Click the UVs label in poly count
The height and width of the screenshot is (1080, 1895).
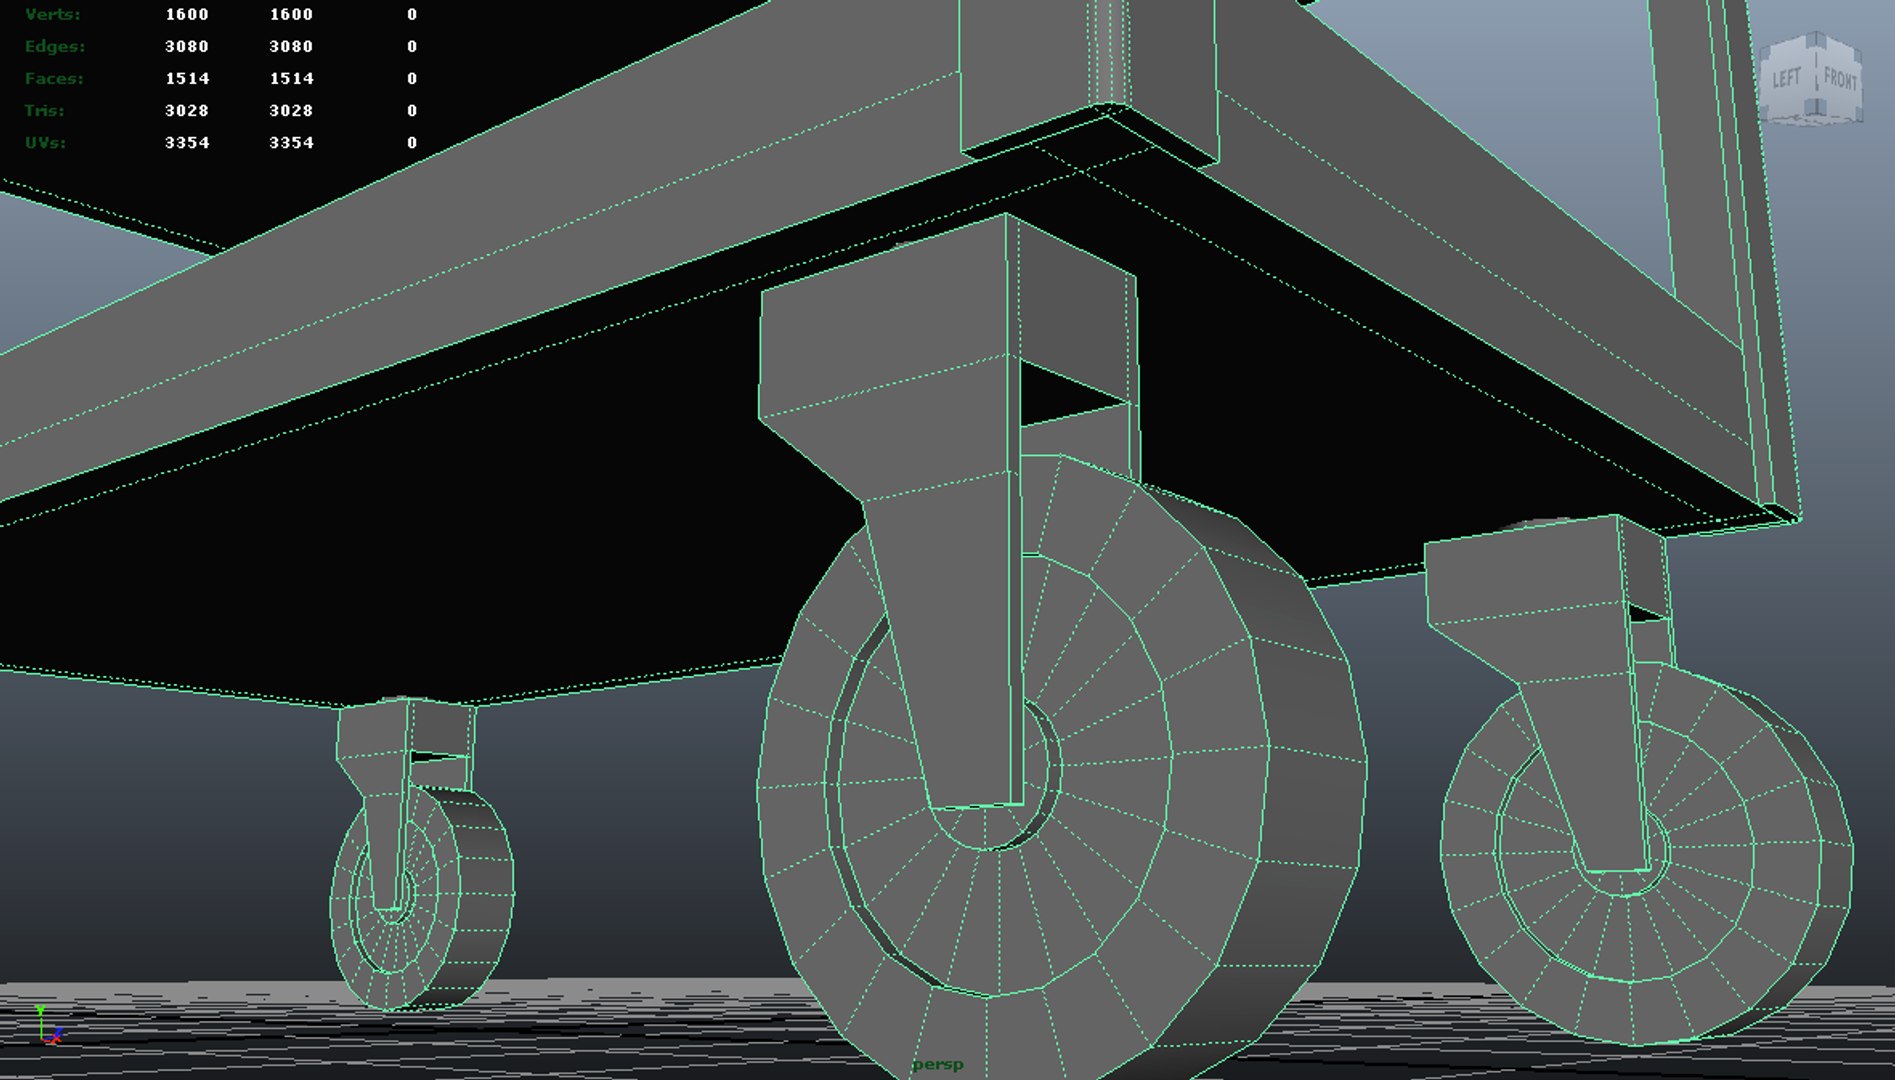click(45, 143)
